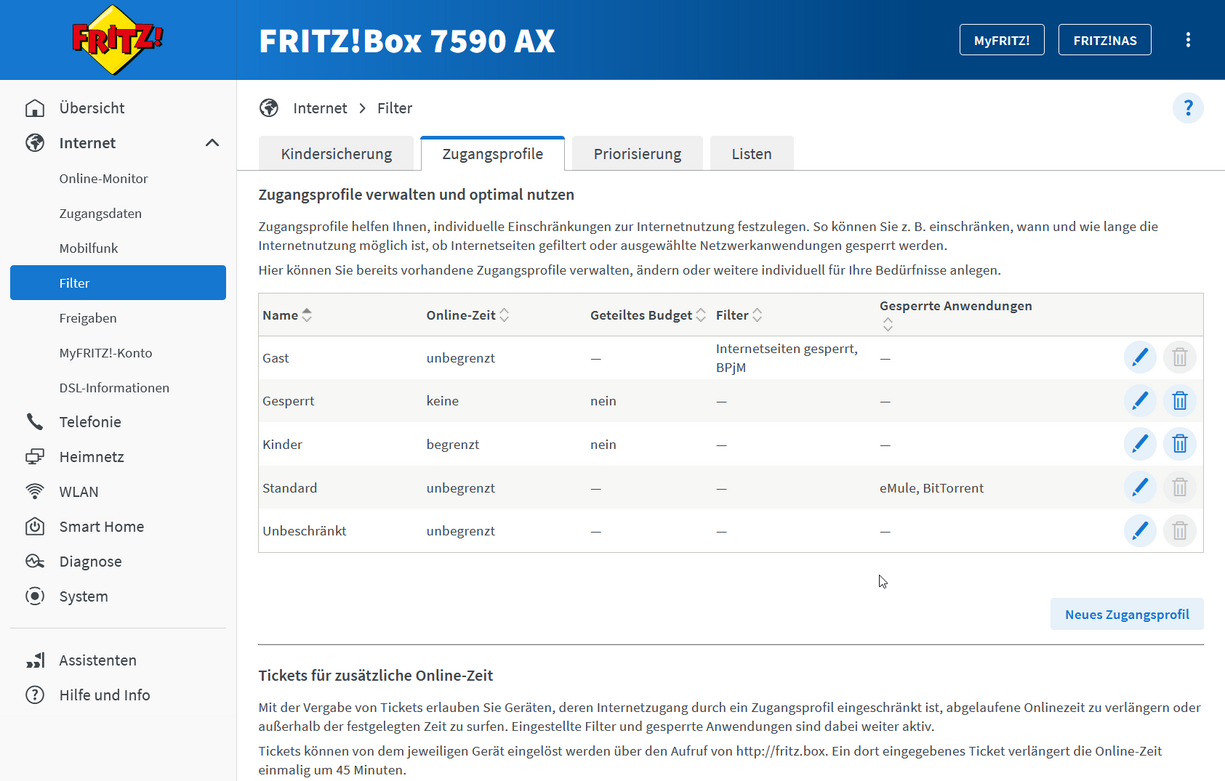This screenshot has width=1225, height=781.
Task: Sort by Geteiltes Budget column arrows
Action: (x=702, y=315)
